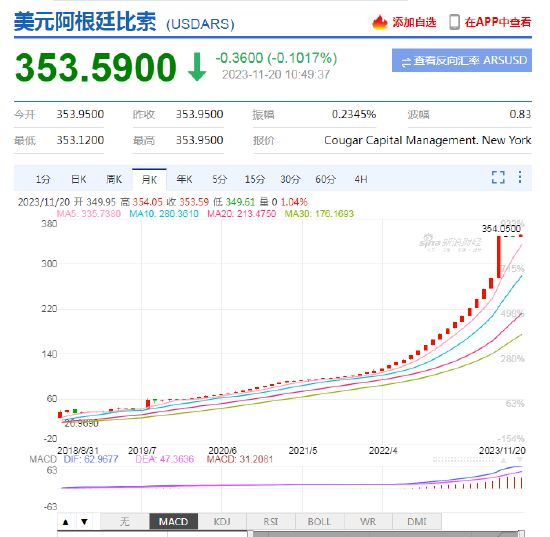The height and width of the screenshot is (537, 550).
Task: Click the 2023/11/20 date axis label
Action: point(502,450)
